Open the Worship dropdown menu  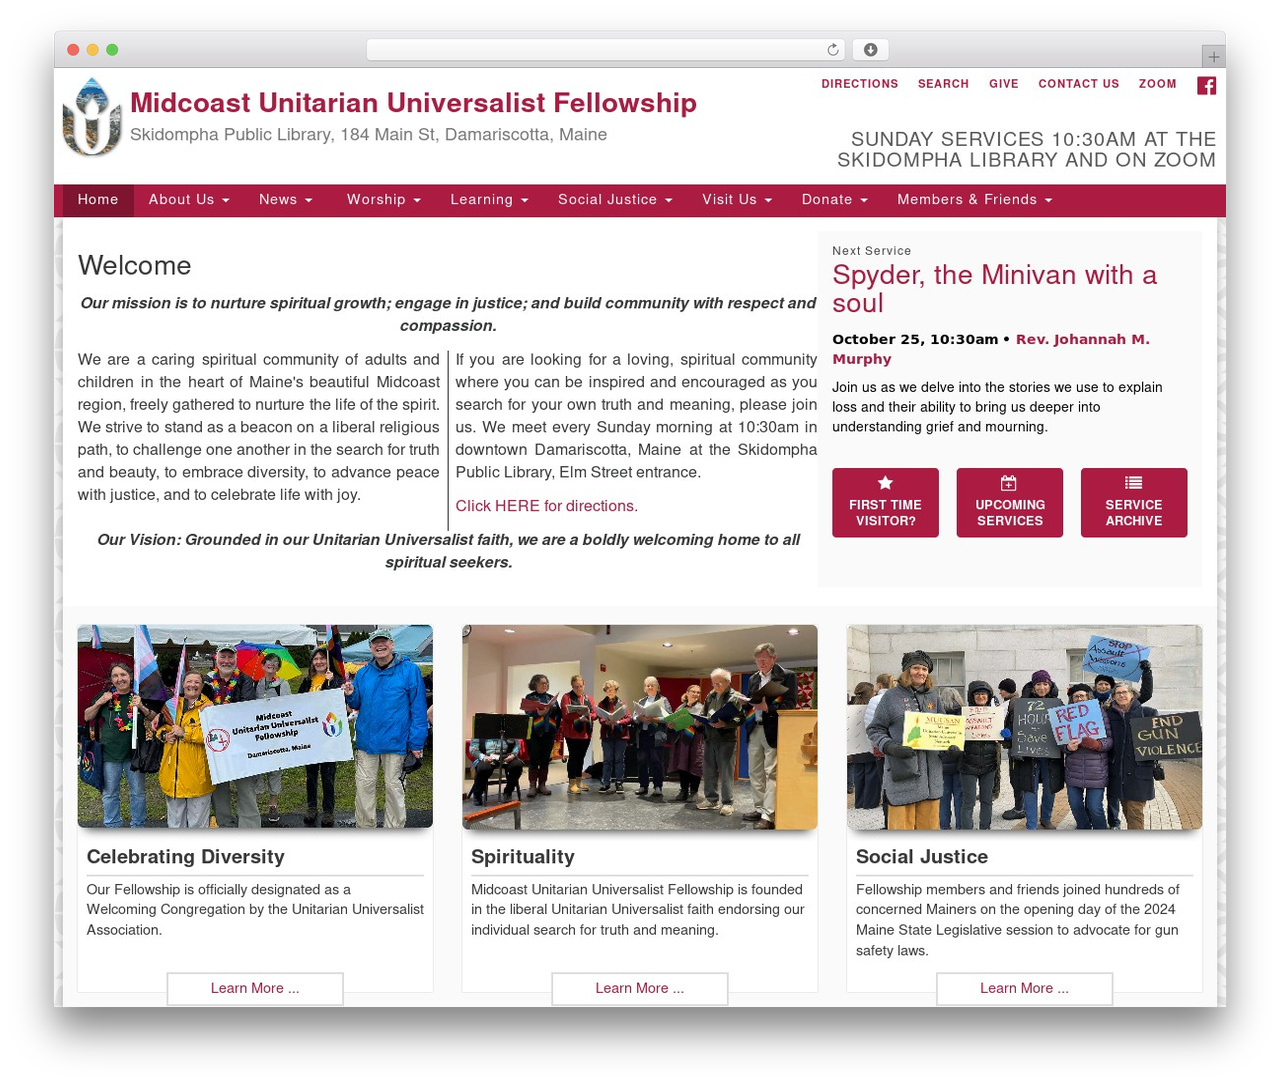pos(384,200)
